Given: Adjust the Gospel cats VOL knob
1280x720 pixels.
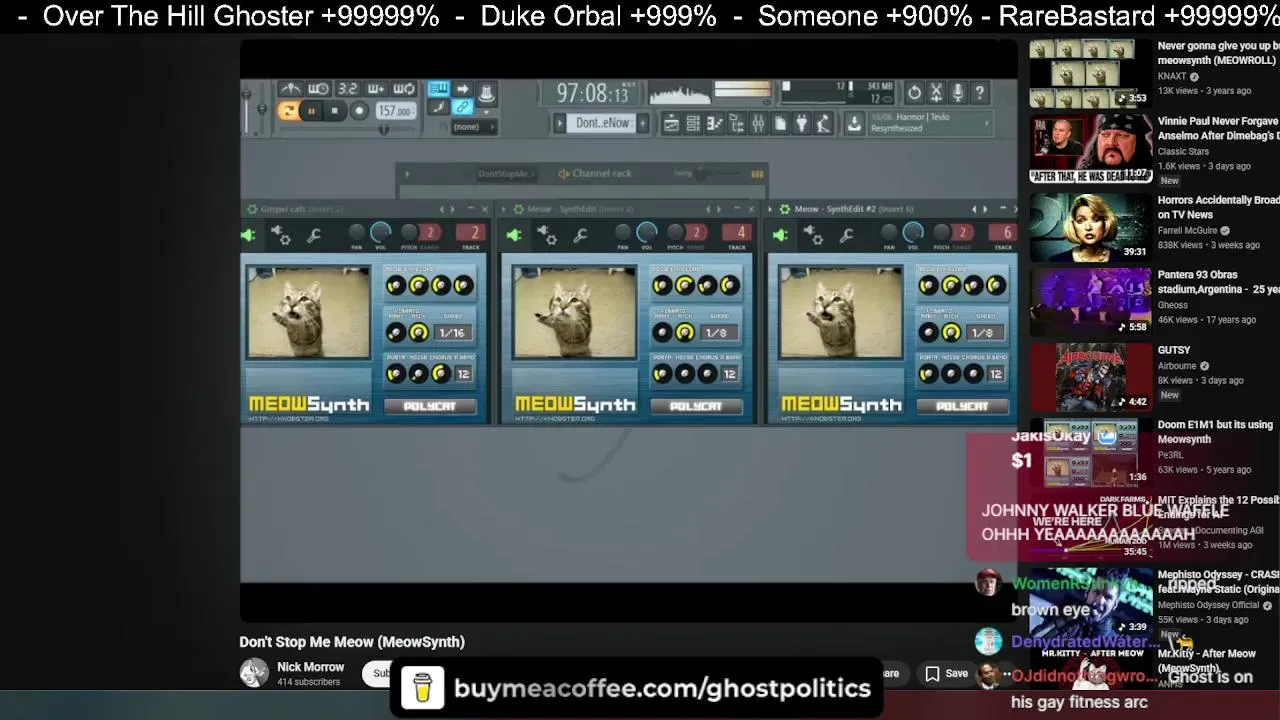Looking at the screenshot, I should 380,233.
